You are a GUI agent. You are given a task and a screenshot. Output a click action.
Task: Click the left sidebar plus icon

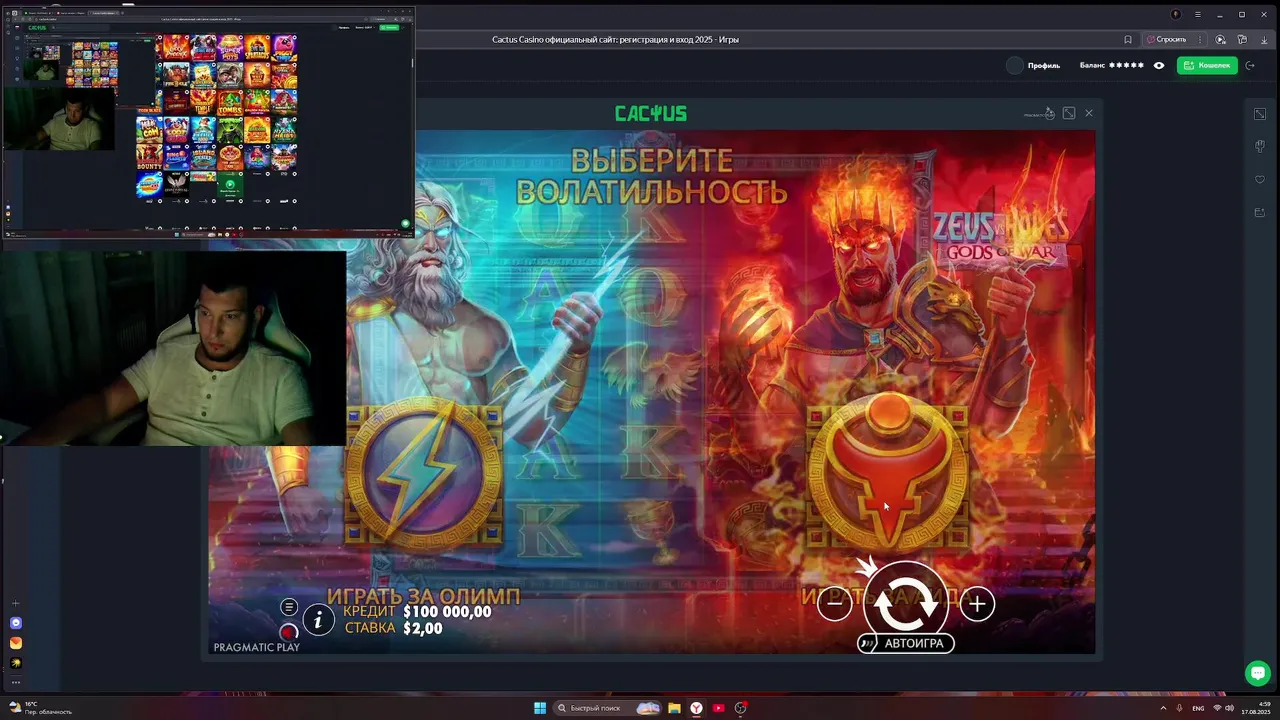click(x=15, y=604)
